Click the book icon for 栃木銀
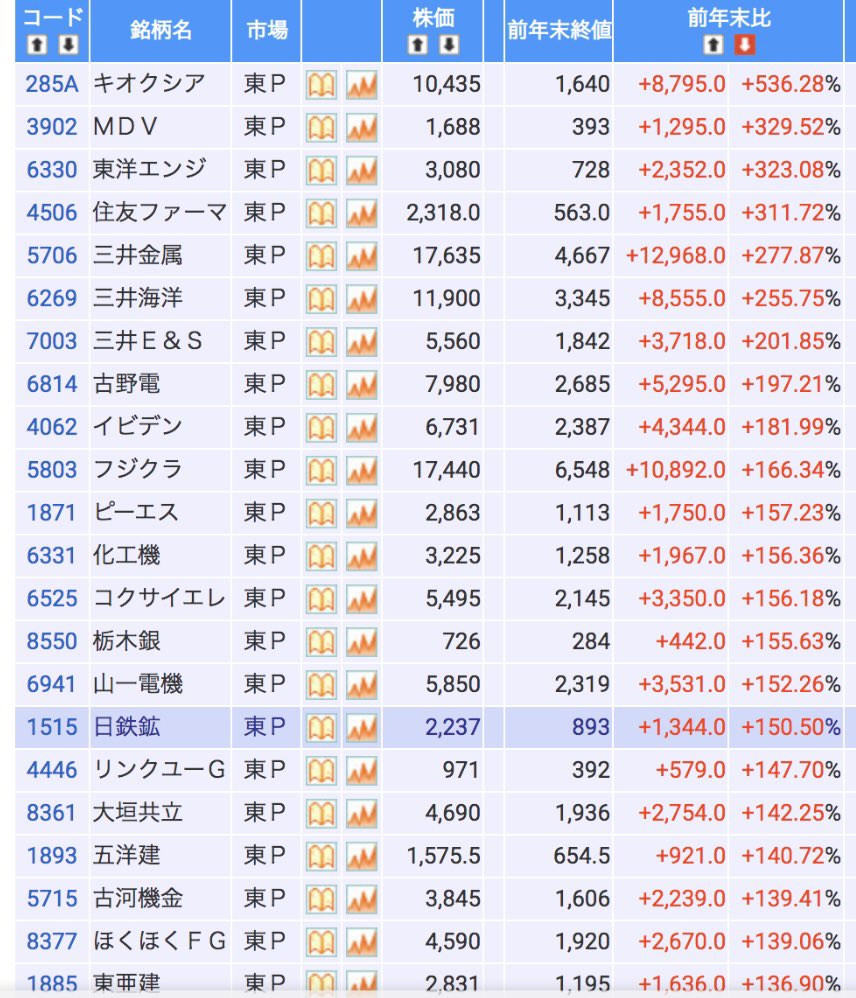Image resolution: width=856 pixels, height=998 pixels. coord(320,641)
